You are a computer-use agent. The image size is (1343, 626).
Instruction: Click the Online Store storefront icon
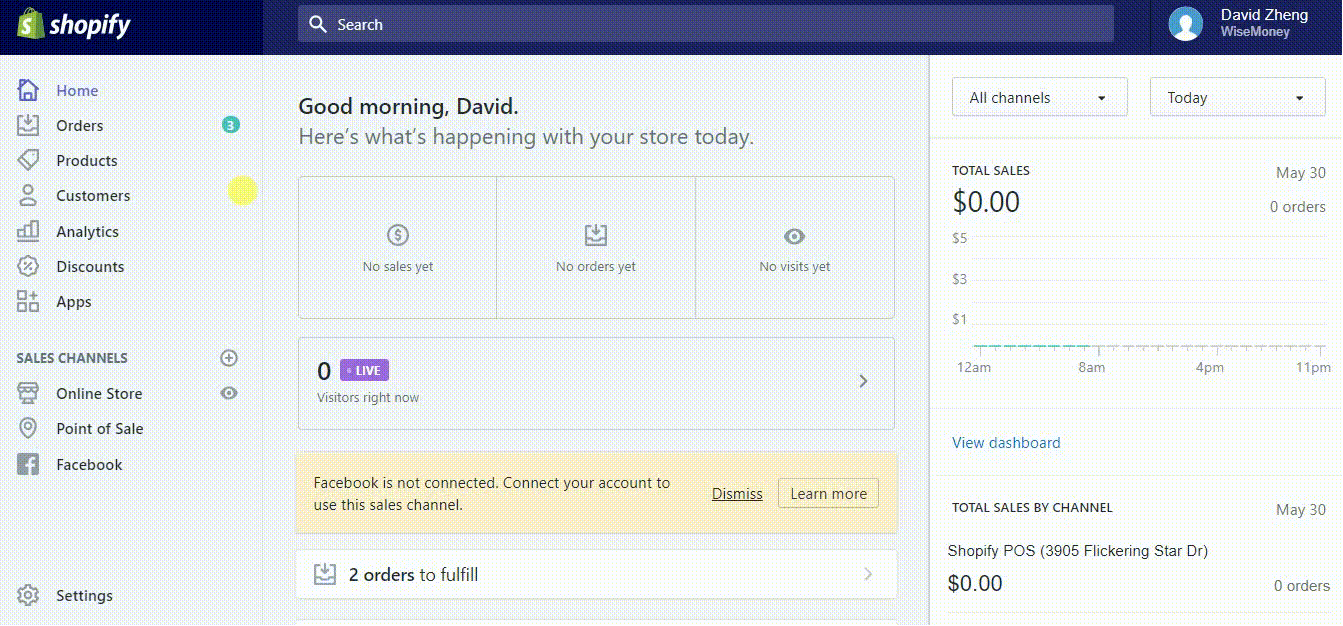coord(28,393)
